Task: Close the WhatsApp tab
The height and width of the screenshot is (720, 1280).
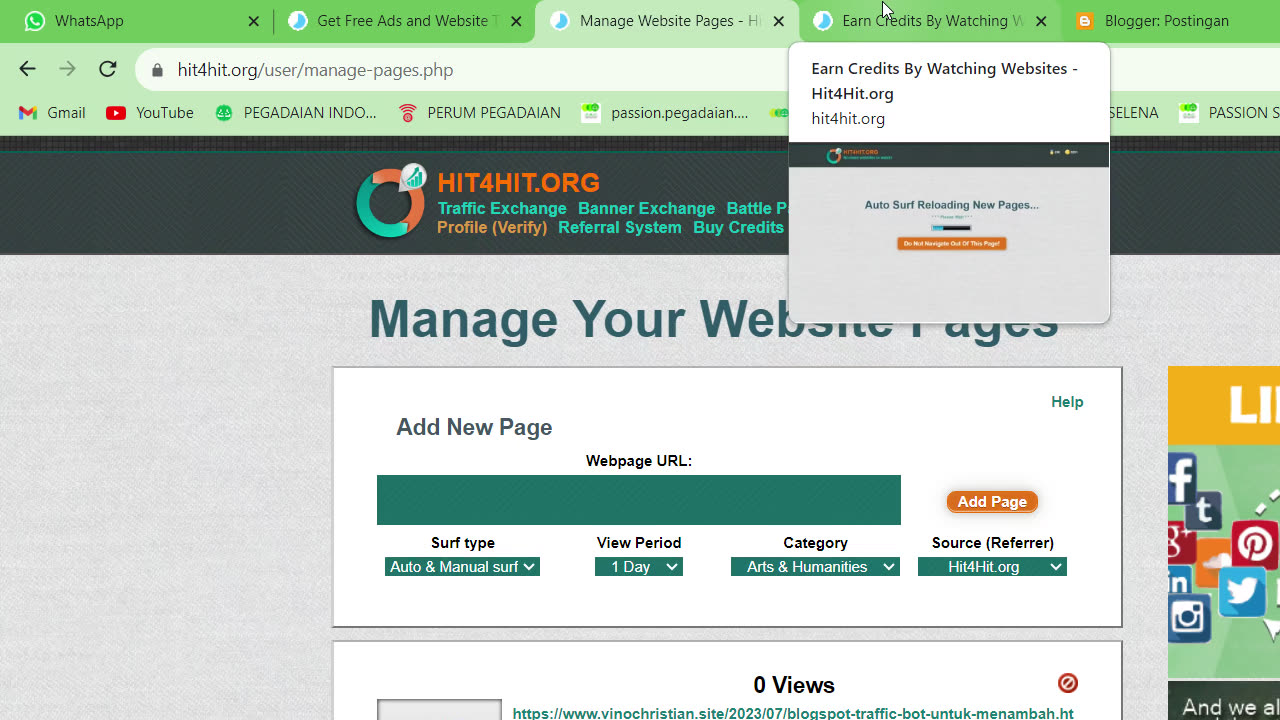Action: [x=253, y=21]
